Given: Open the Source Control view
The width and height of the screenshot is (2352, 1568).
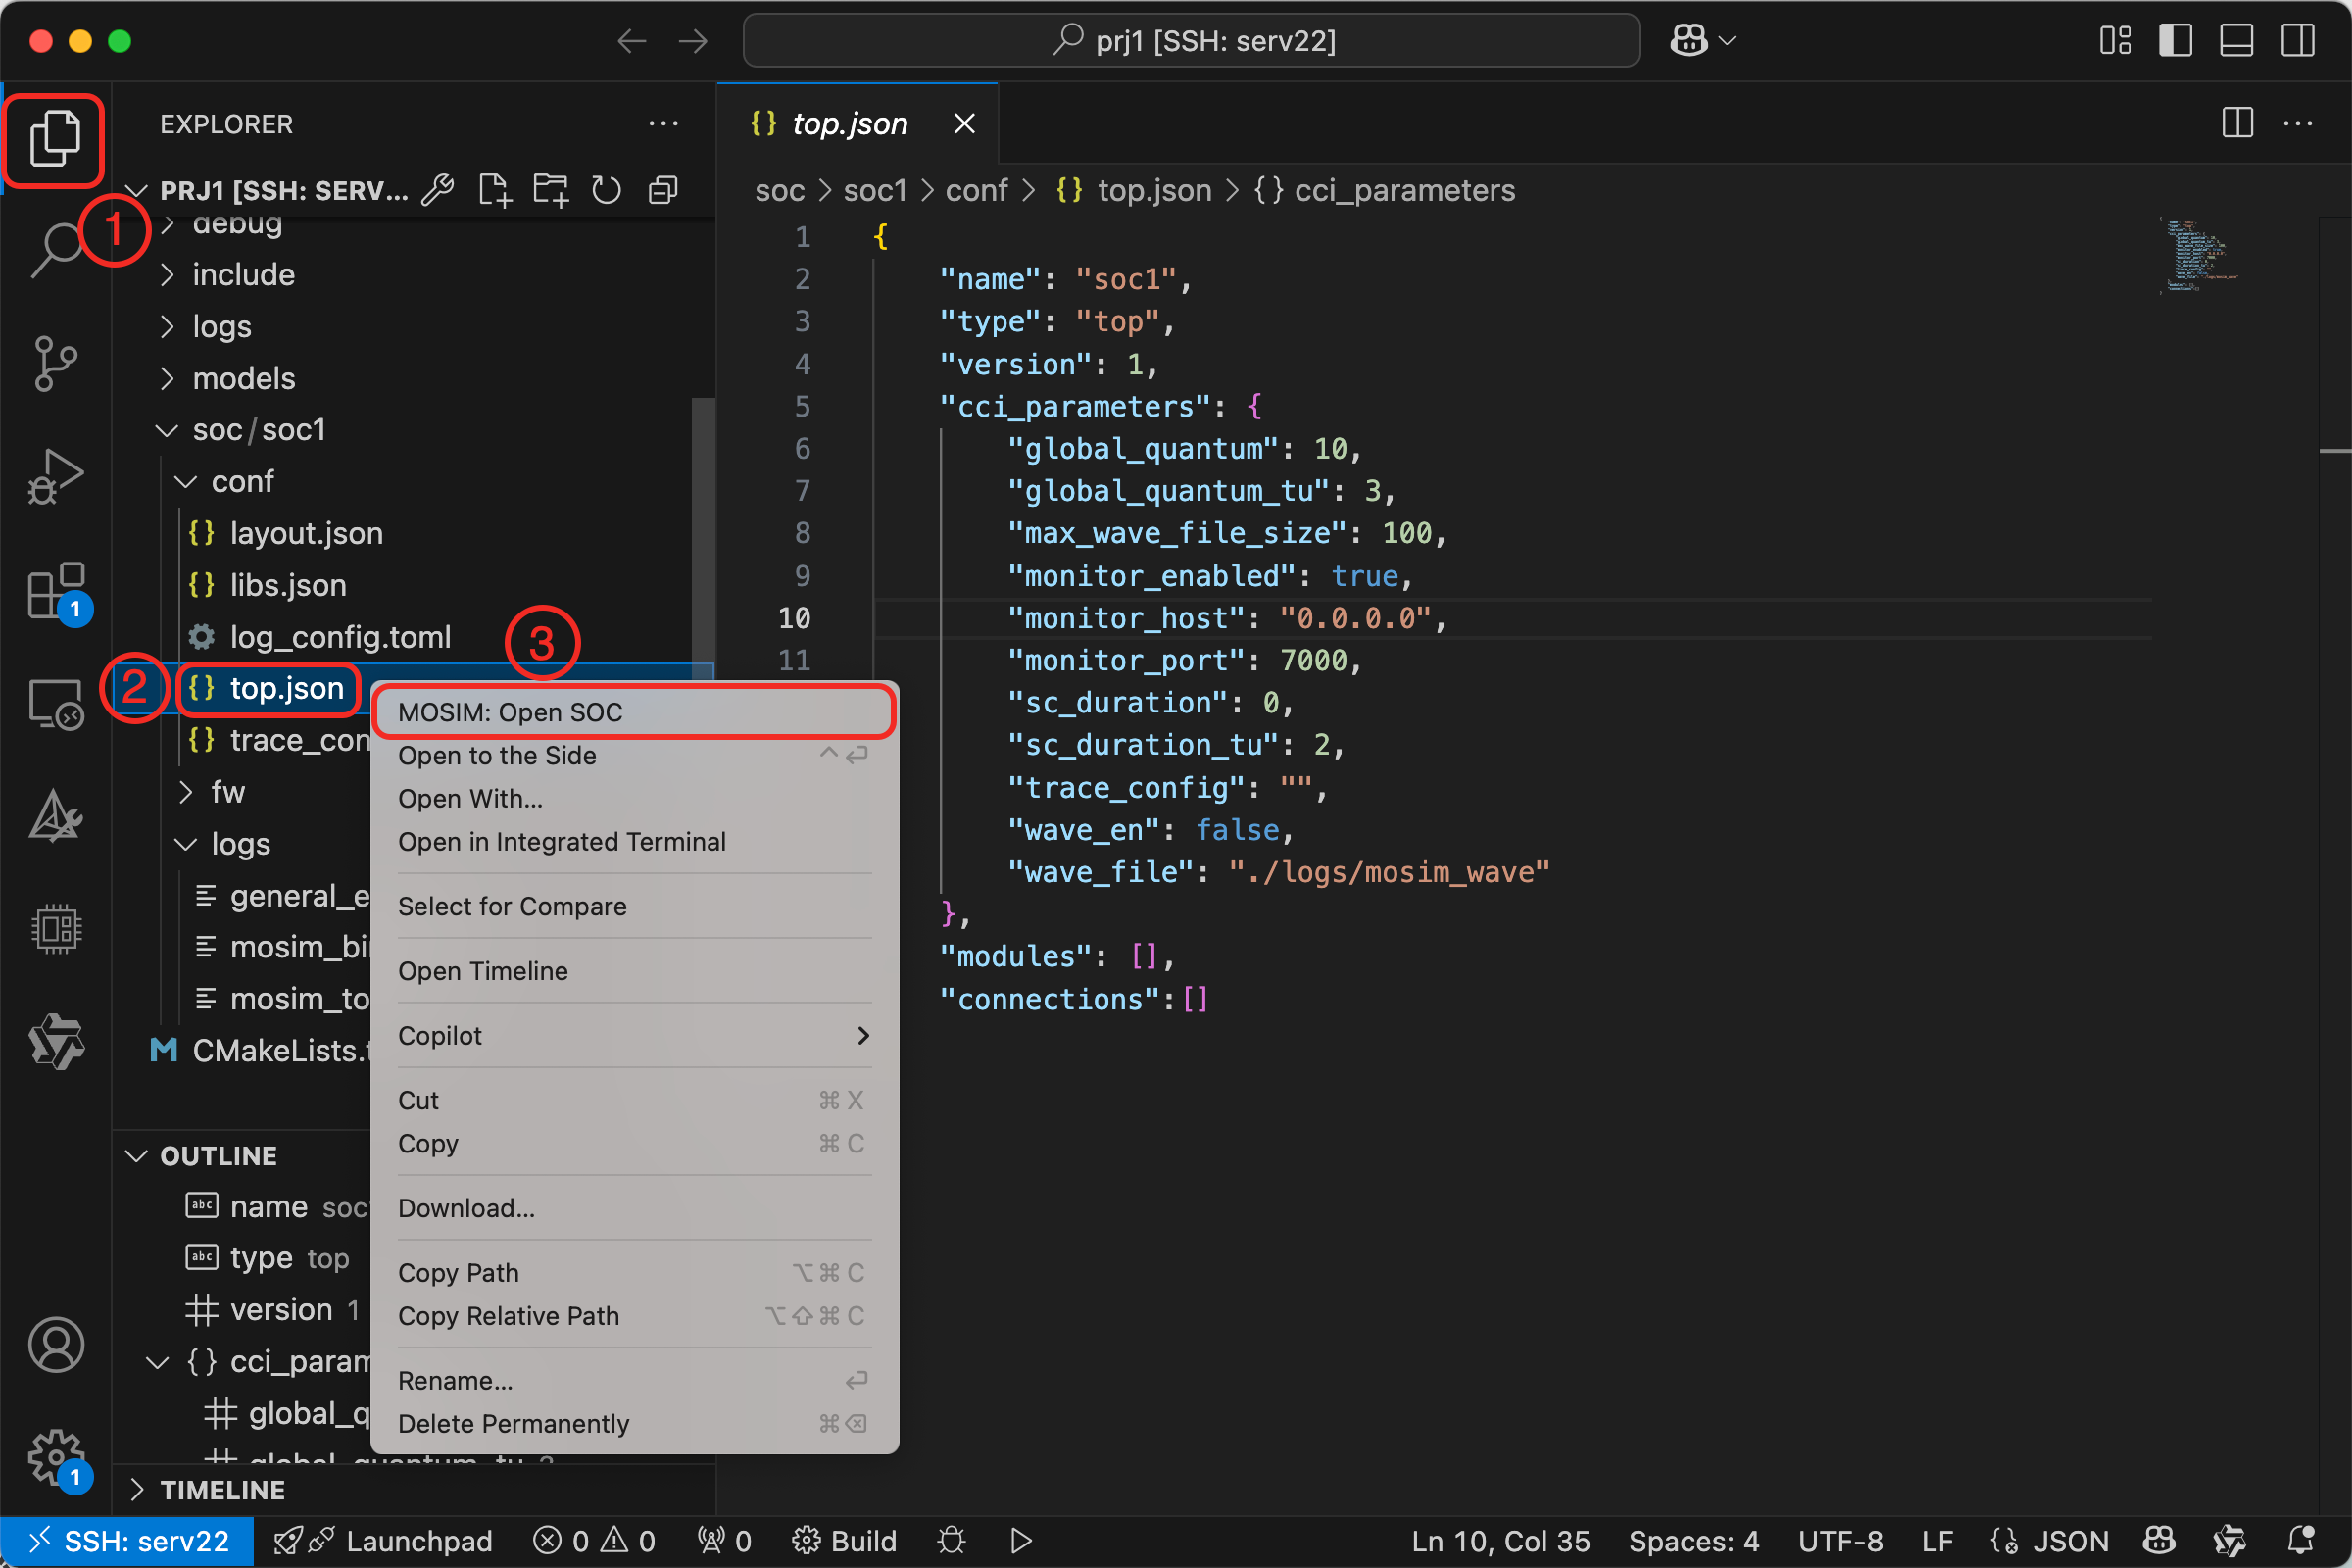Looking at the screenshot, I should [x=55, y=363].
